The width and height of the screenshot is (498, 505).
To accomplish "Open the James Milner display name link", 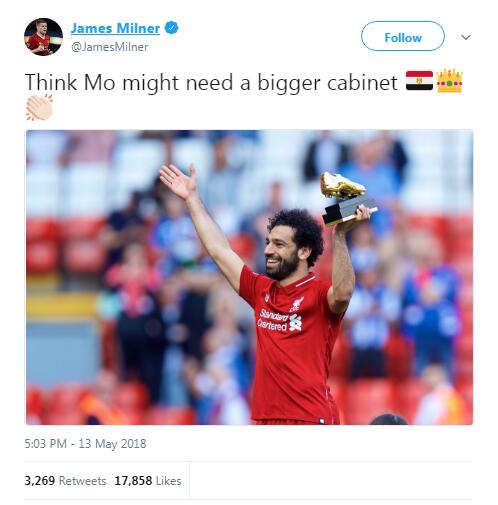I will click(x=115, y=28).
